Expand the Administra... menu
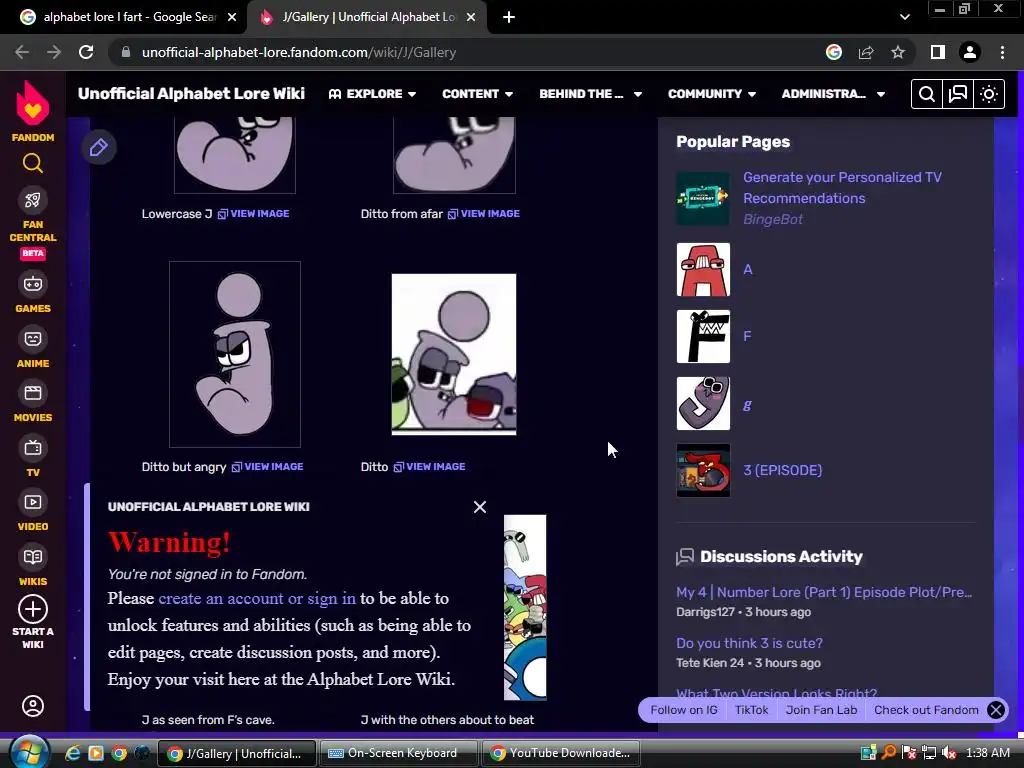The image size is (1024, 768). coord(833,94)
